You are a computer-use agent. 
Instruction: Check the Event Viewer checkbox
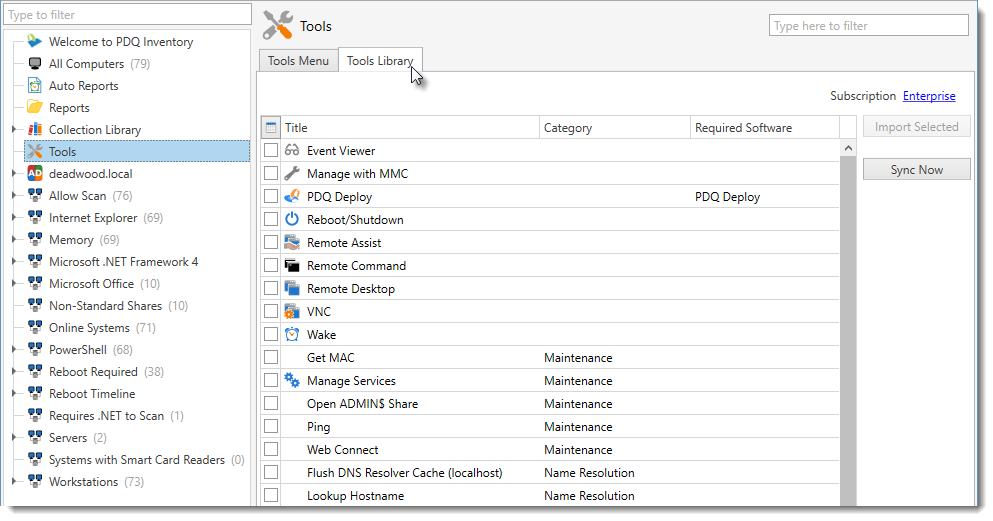click(271, 151)
